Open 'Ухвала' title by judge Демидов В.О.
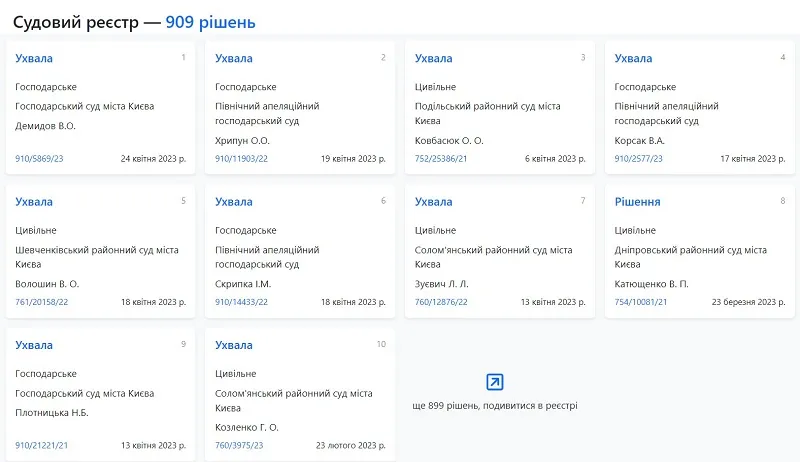The width and height of the screenshot is (800, 462). tap(34, 59)
